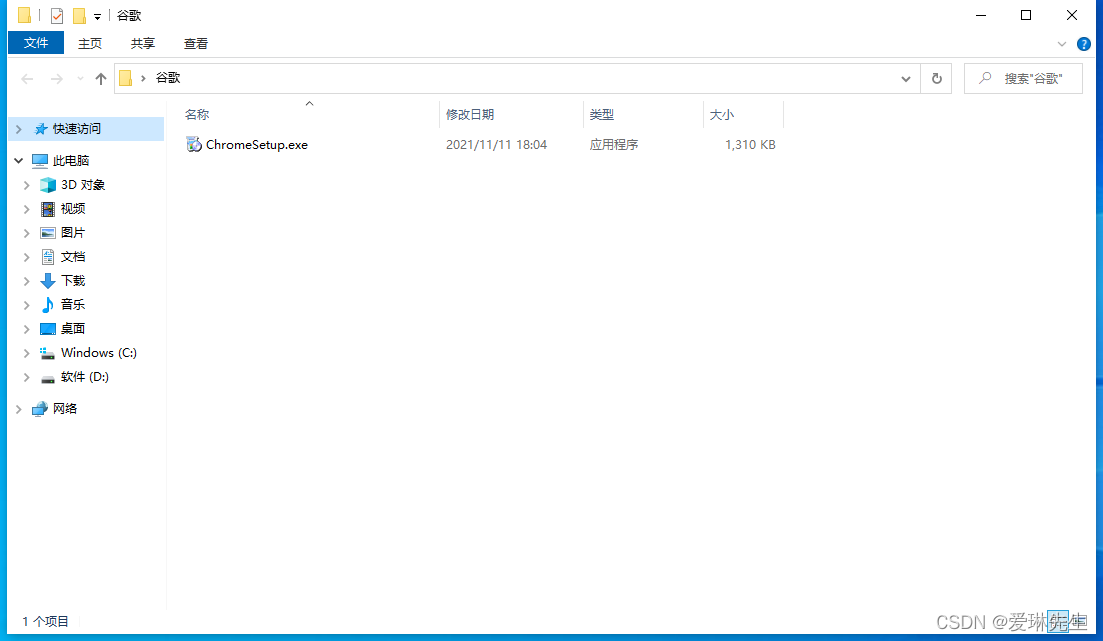
Task: Open recent locations dropdown arrow
Action: [80, 79]
